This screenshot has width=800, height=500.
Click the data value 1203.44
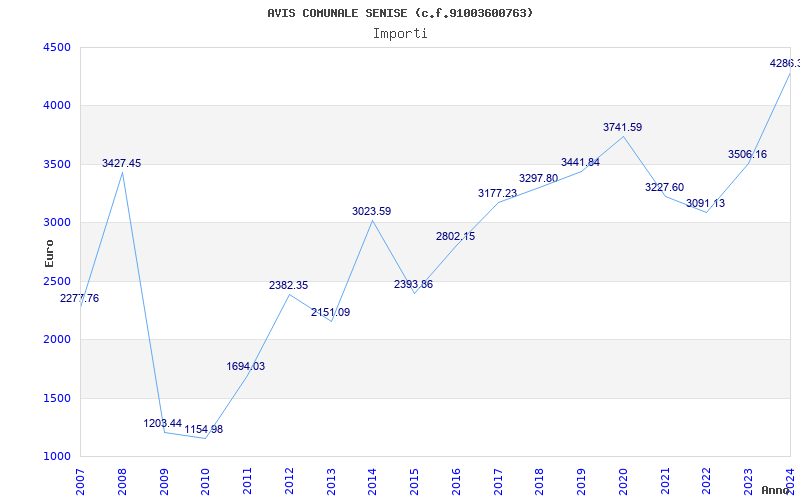(x=163, y=423)
